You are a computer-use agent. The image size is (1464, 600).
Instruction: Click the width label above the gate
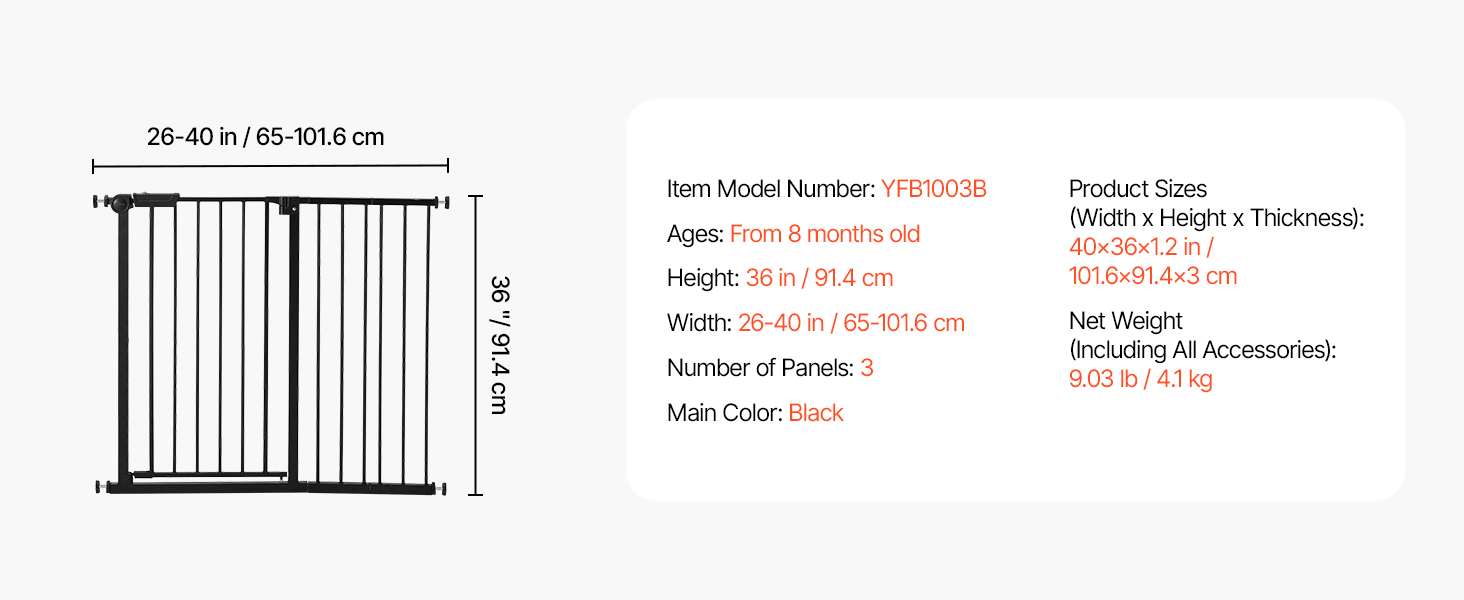pos(266,137)
